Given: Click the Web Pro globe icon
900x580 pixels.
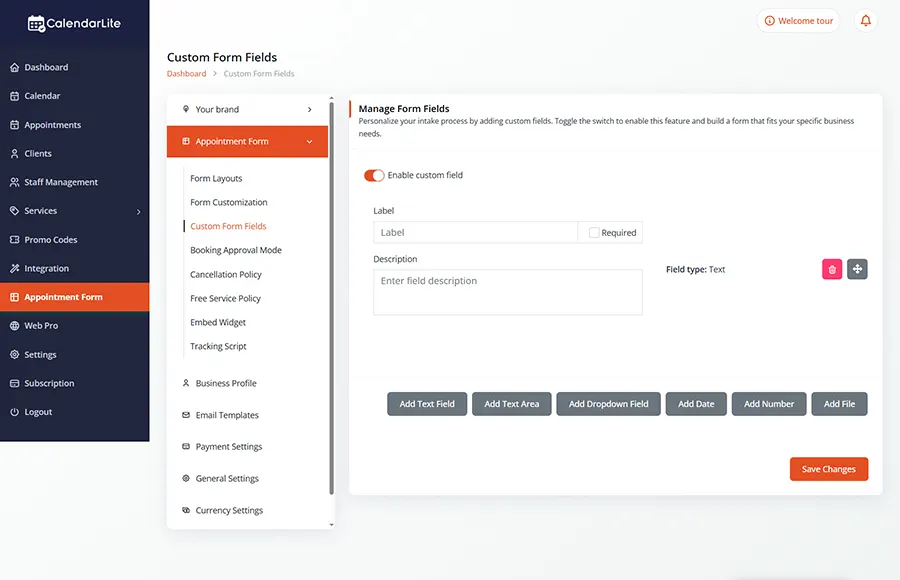Looking at the screenshot, I should (14, 326).
